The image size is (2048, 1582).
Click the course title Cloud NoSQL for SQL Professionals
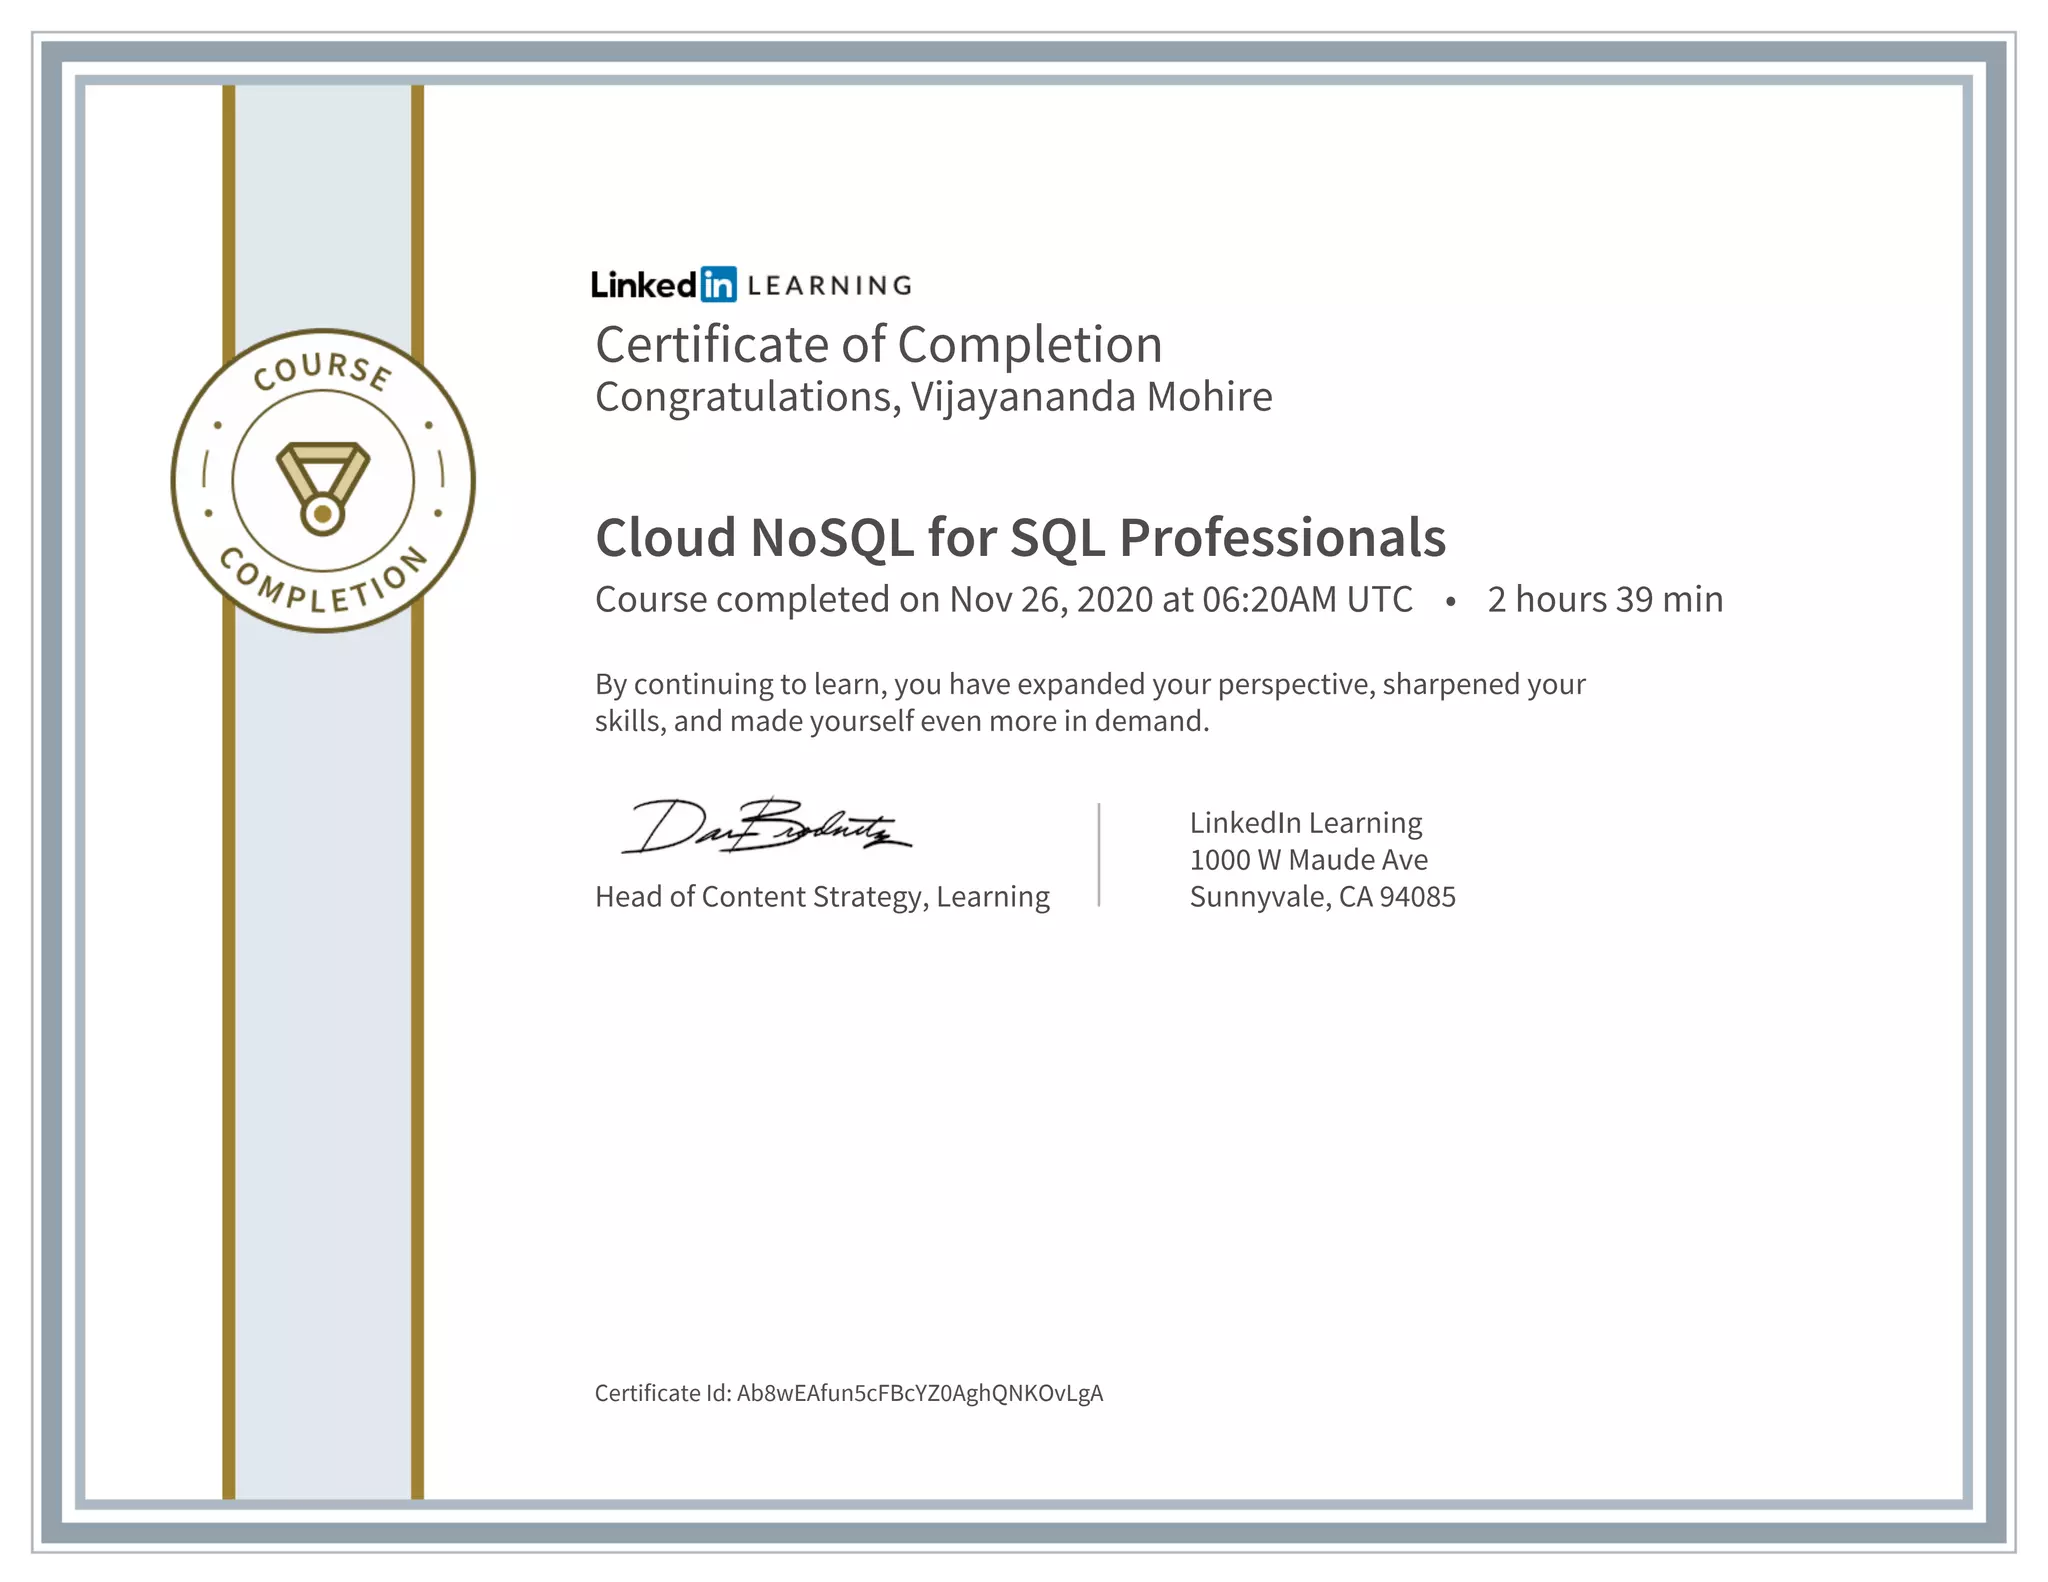click(1020, 537)
